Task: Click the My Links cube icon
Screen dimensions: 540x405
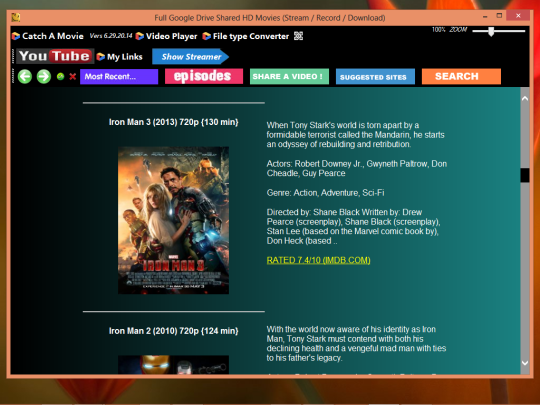Action: click(101, 56)
